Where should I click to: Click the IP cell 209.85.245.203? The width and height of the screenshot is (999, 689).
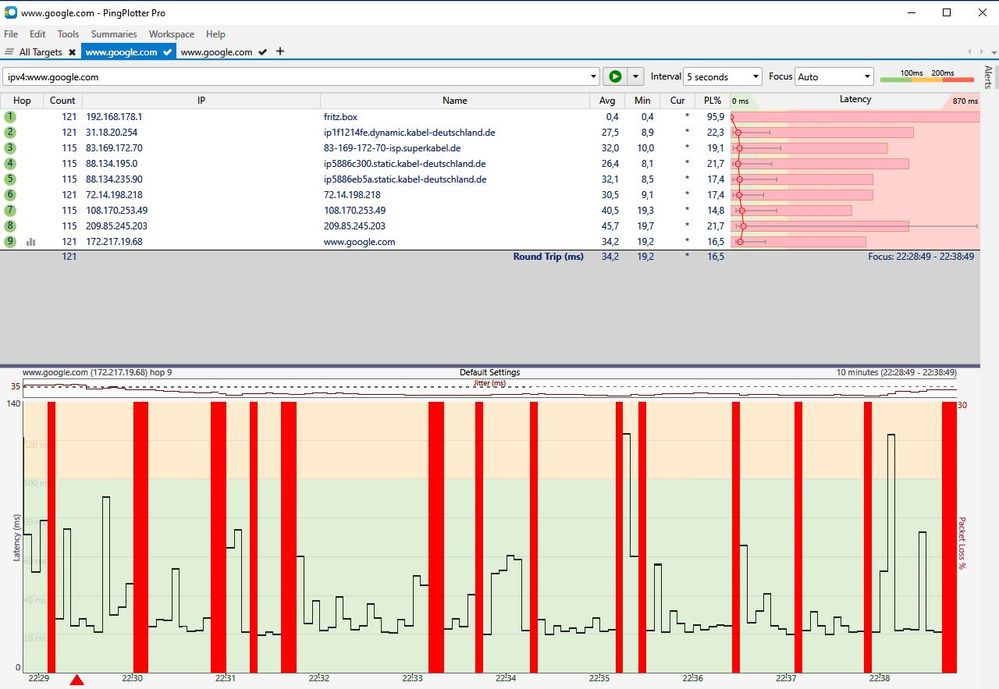click(x=117, y=226)
